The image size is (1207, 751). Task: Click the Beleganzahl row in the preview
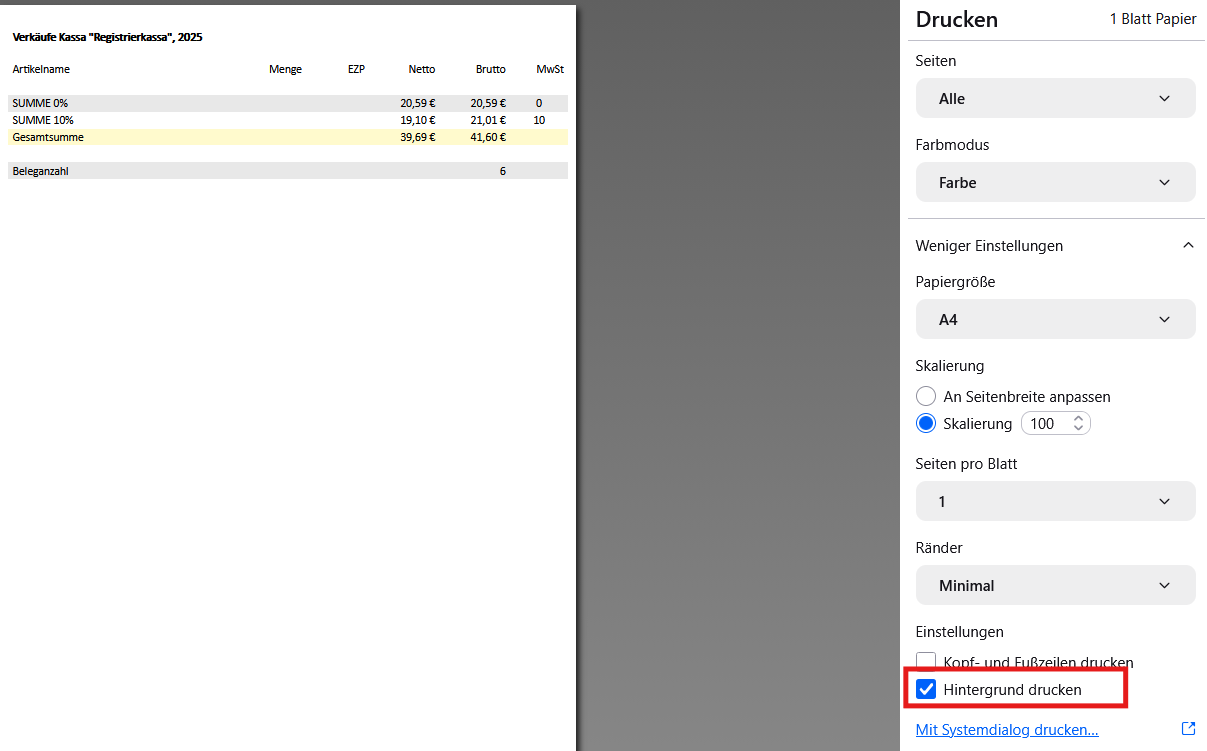point(287,171)
